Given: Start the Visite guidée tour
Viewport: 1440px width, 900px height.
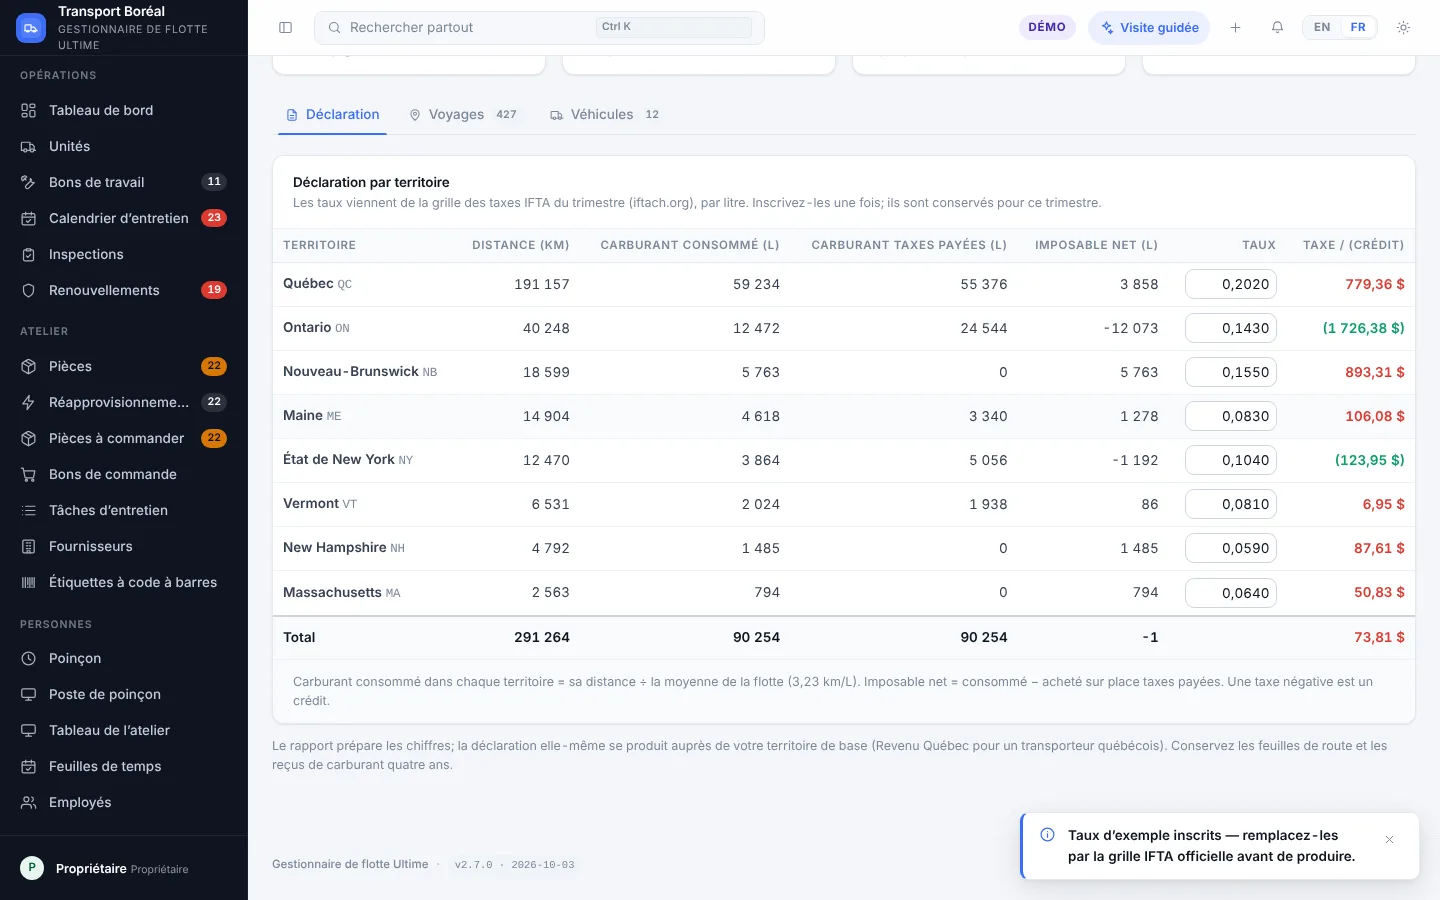Looking at the screenshot, I should (x=1149, y=28).
